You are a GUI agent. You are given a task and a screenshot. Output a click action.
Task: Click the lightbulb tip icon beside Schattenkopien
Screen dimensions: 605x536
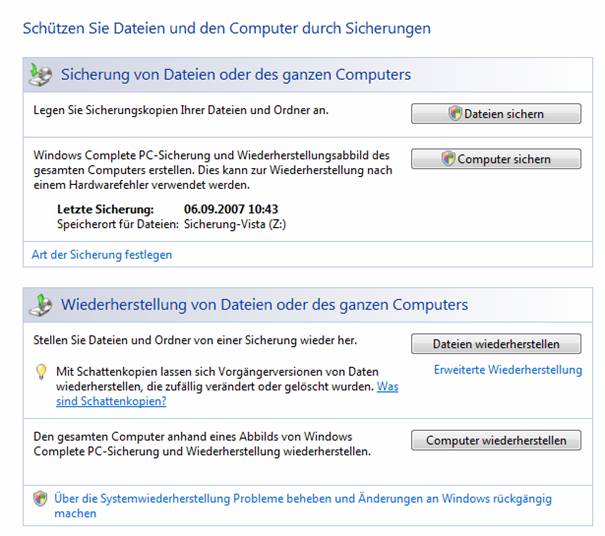tap(41, 372)
